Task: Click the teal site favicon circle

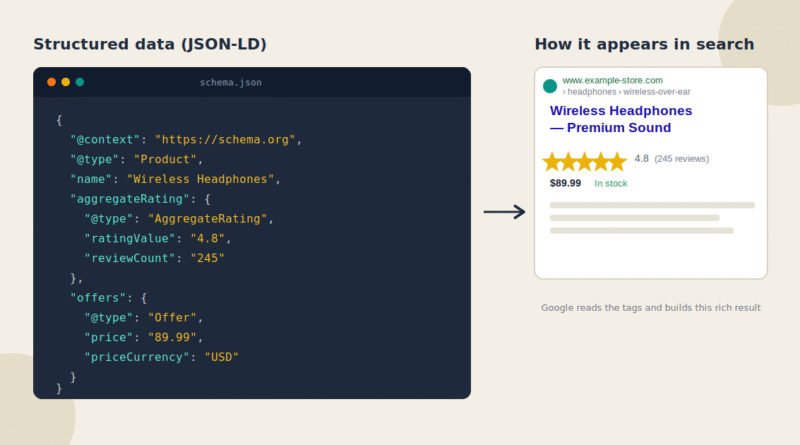Action: 550,86
